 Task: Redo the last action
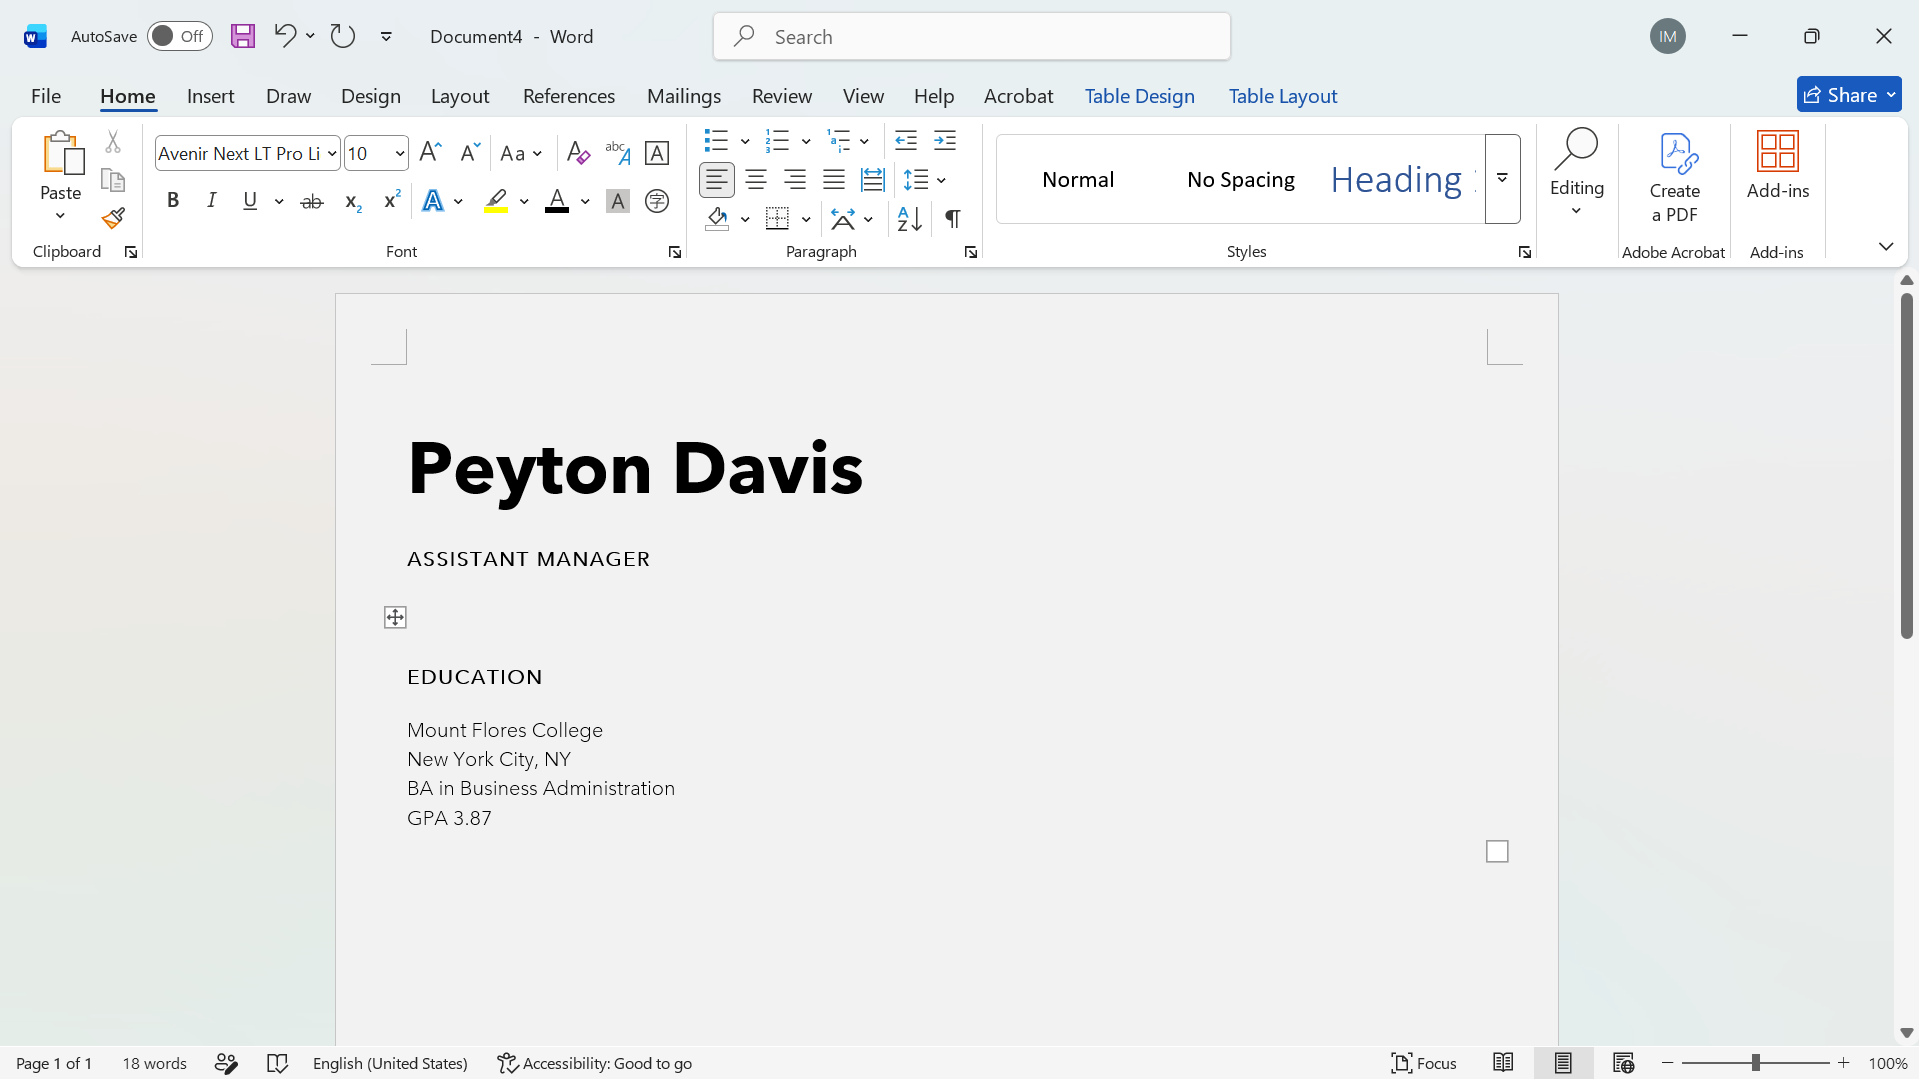(x=343, y=36)
